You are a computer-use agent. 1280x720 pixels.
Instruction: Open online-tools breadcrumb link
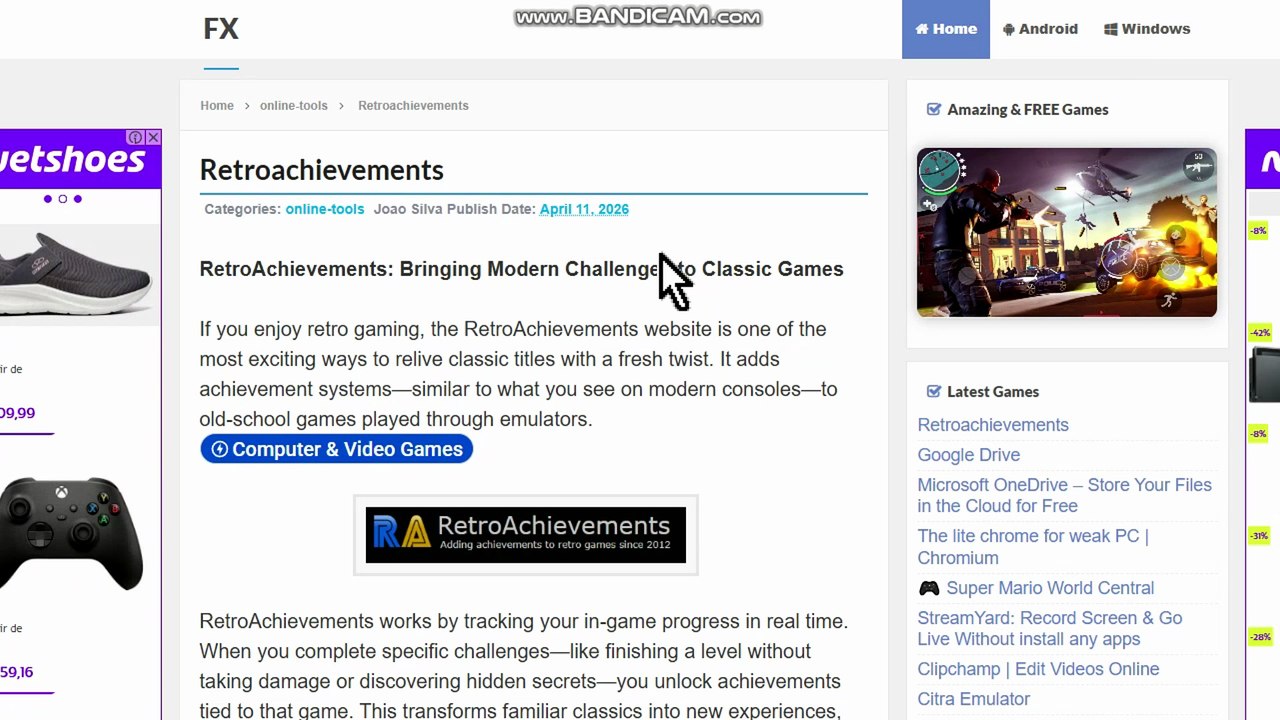[294, 105]
